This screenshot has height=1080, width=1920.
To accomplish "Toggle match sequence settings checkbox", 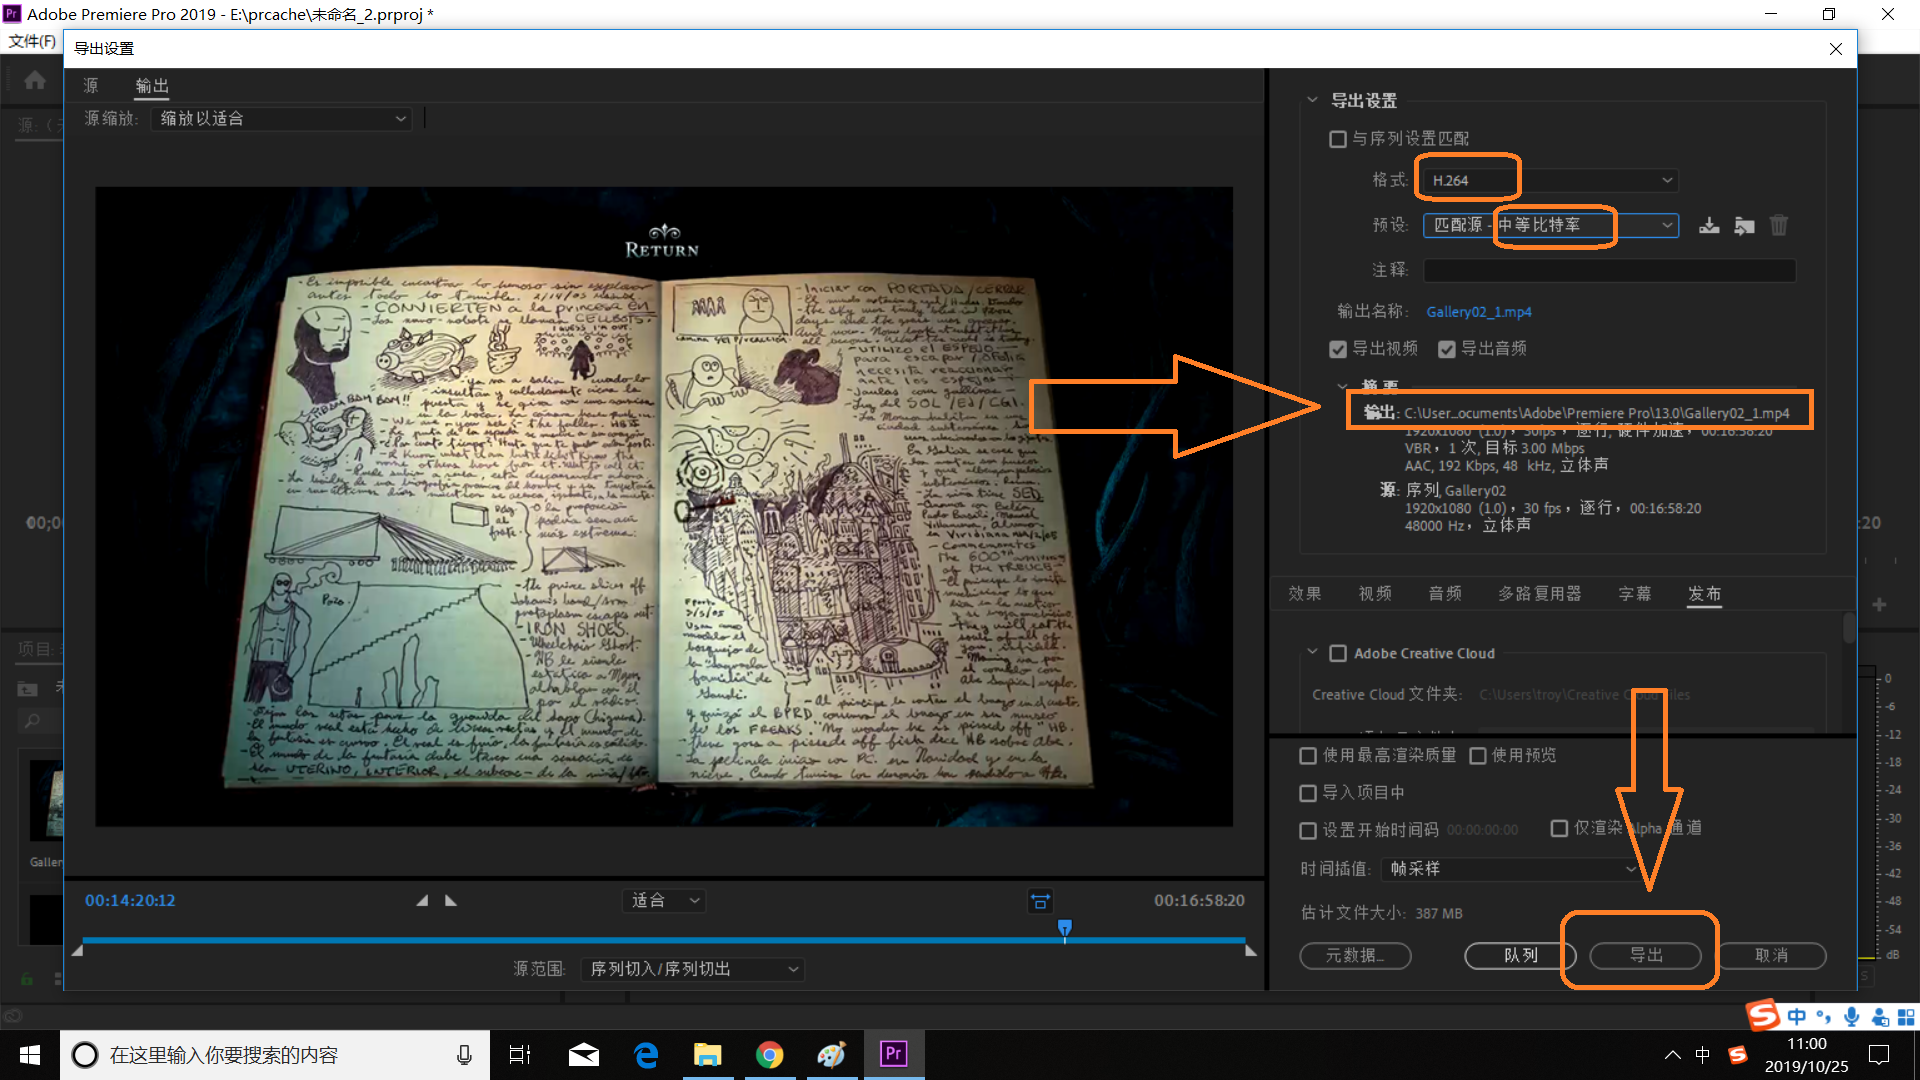I will click(x=1337, y=139).
